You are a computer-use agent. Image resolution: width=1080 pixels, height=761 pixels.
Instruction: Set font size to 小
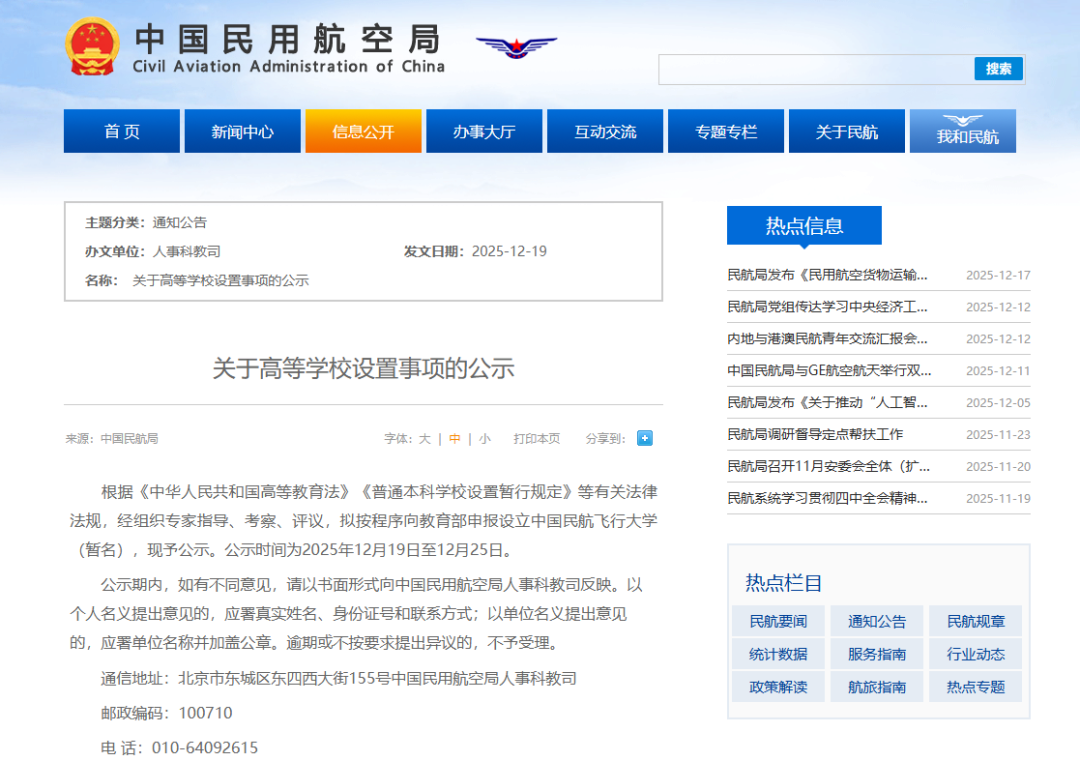click(484, 438)
